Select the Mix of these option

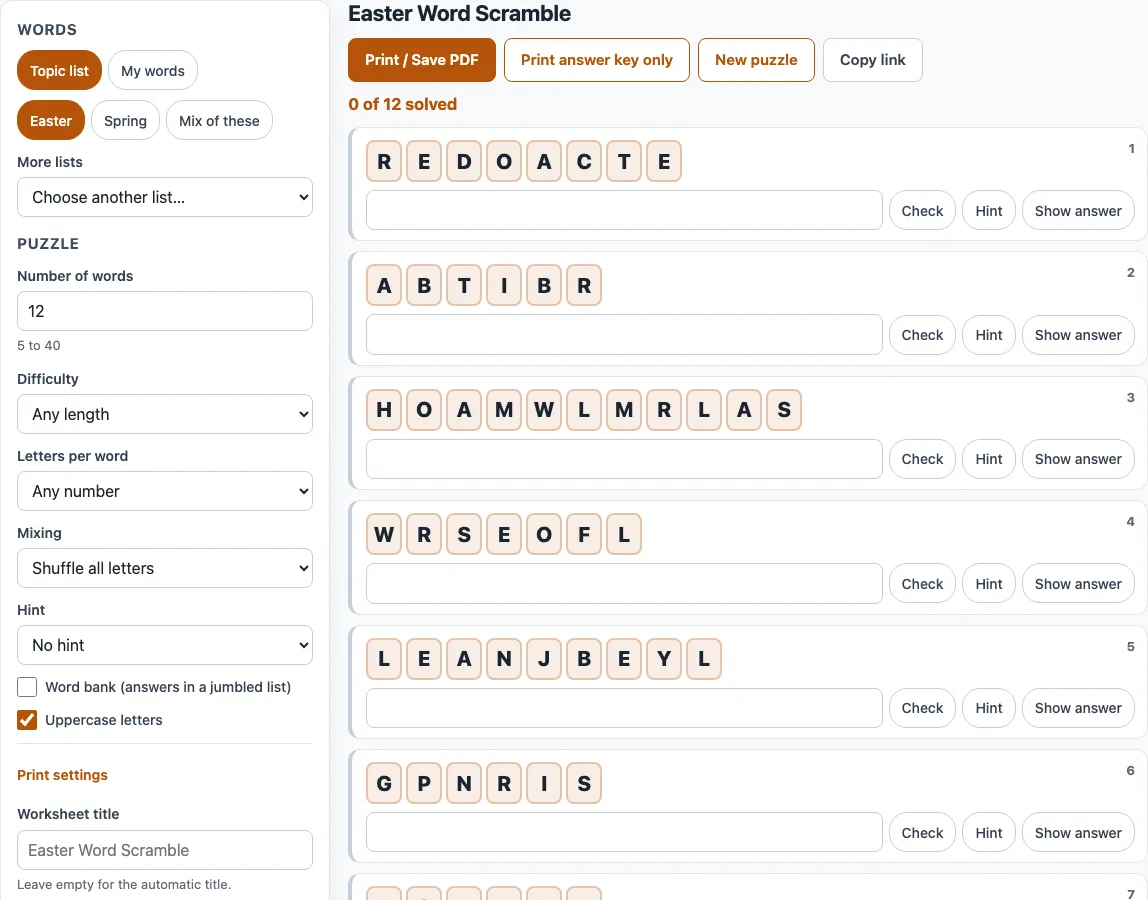point(219,120)
